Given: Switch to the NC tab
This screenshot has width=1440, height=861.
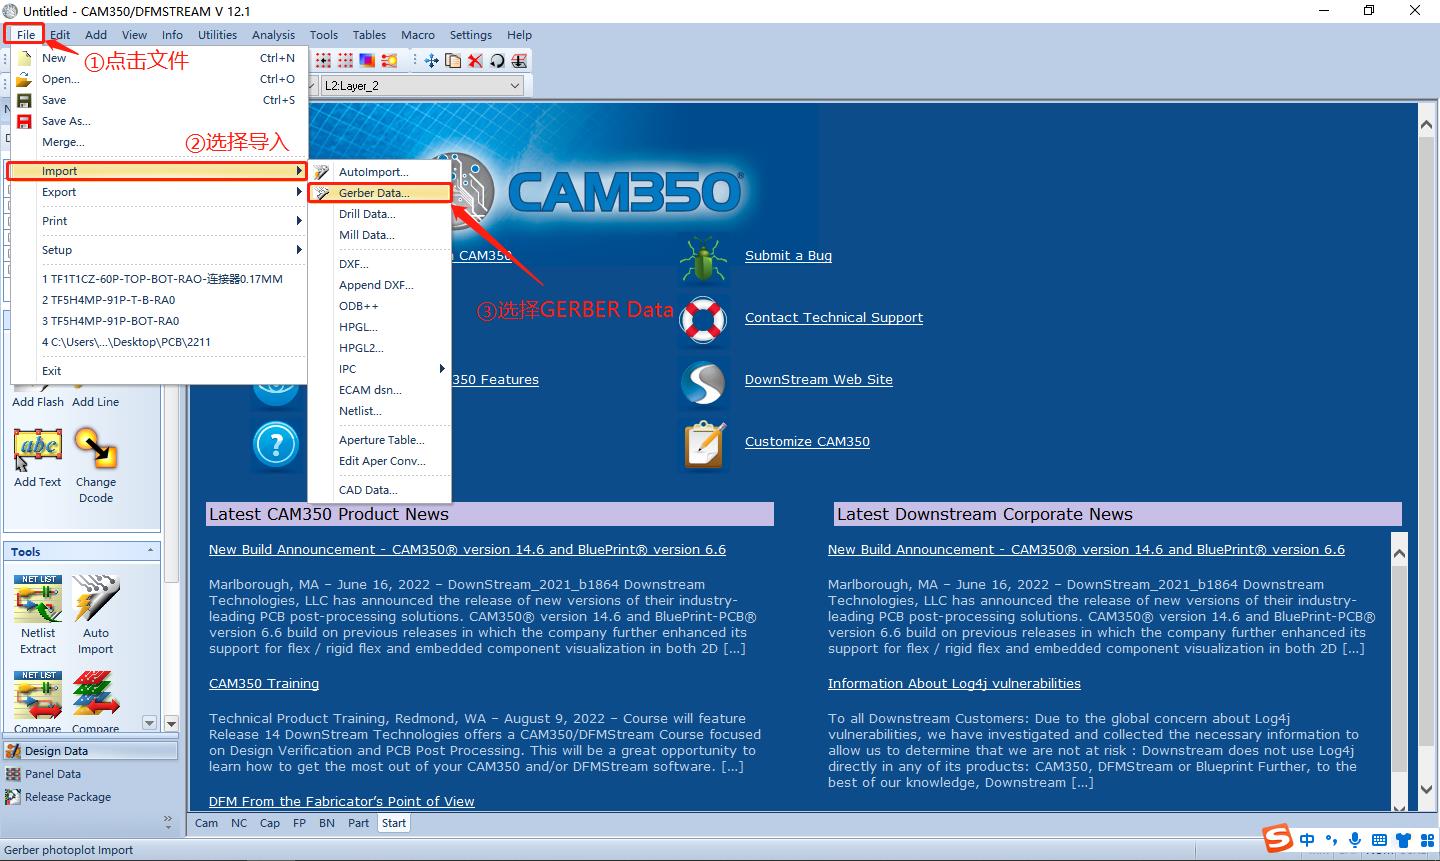Looking at the screenshot, I should click(239, 823).
